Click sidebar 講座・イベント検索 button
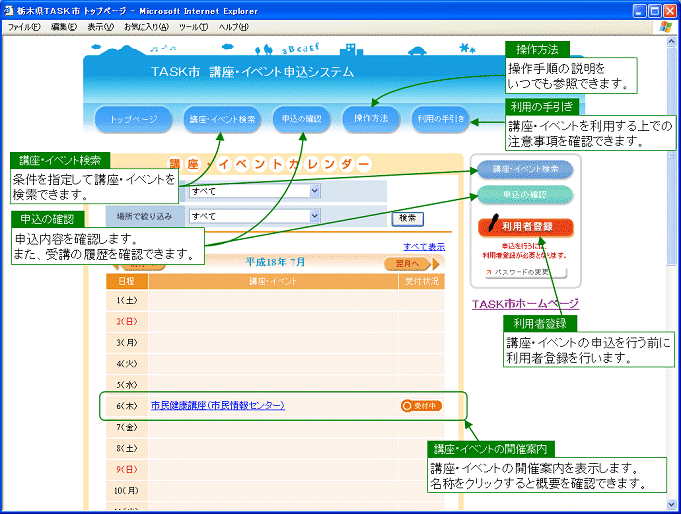The image size is (681, 514). pyautogui.click(x=525, y=169)
